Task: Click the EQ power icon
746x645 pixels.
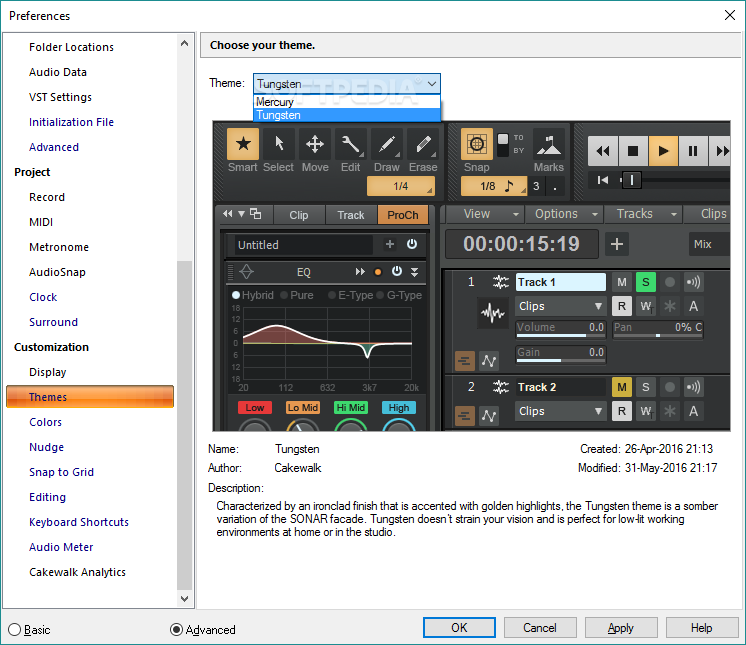Action: [x=397, y=271]
